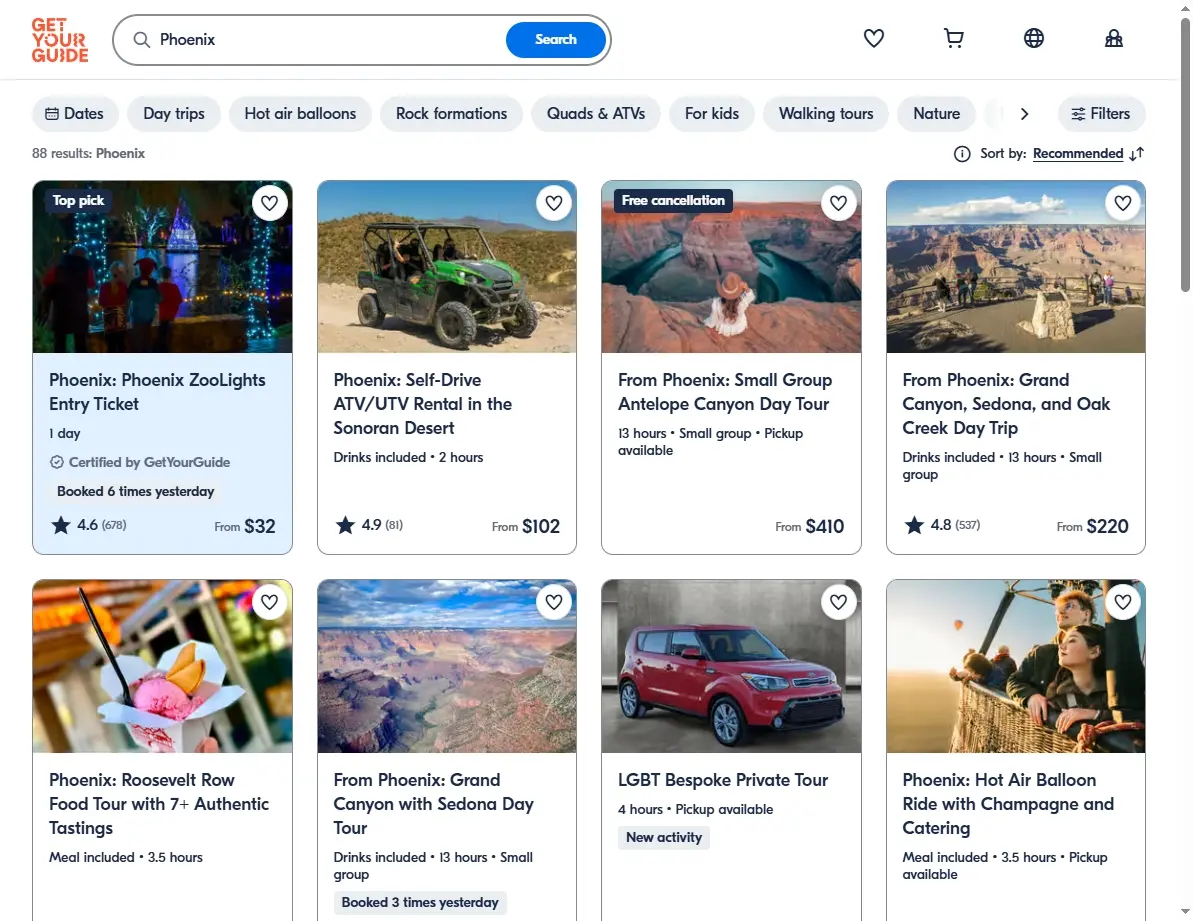Open Phoenix ZooLights Entry Ticket title

[157, 392]
